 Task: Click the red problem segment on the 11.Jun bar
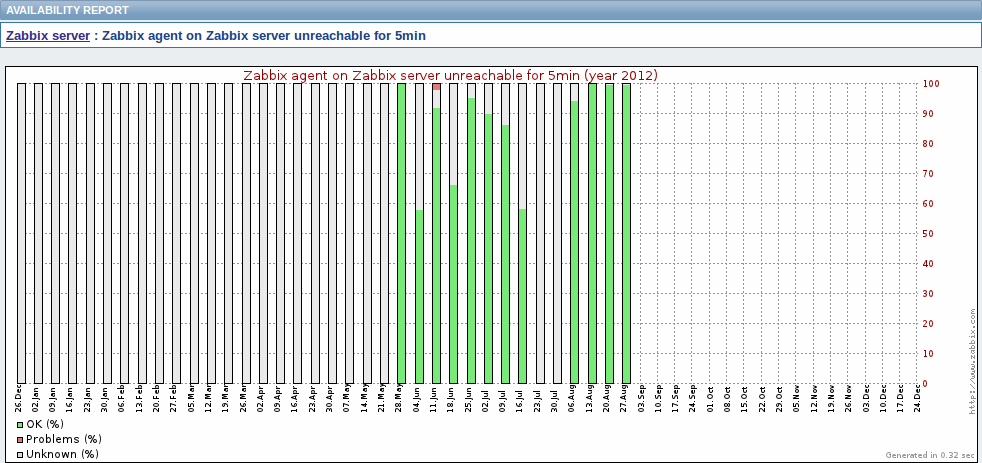click(437, 86)
